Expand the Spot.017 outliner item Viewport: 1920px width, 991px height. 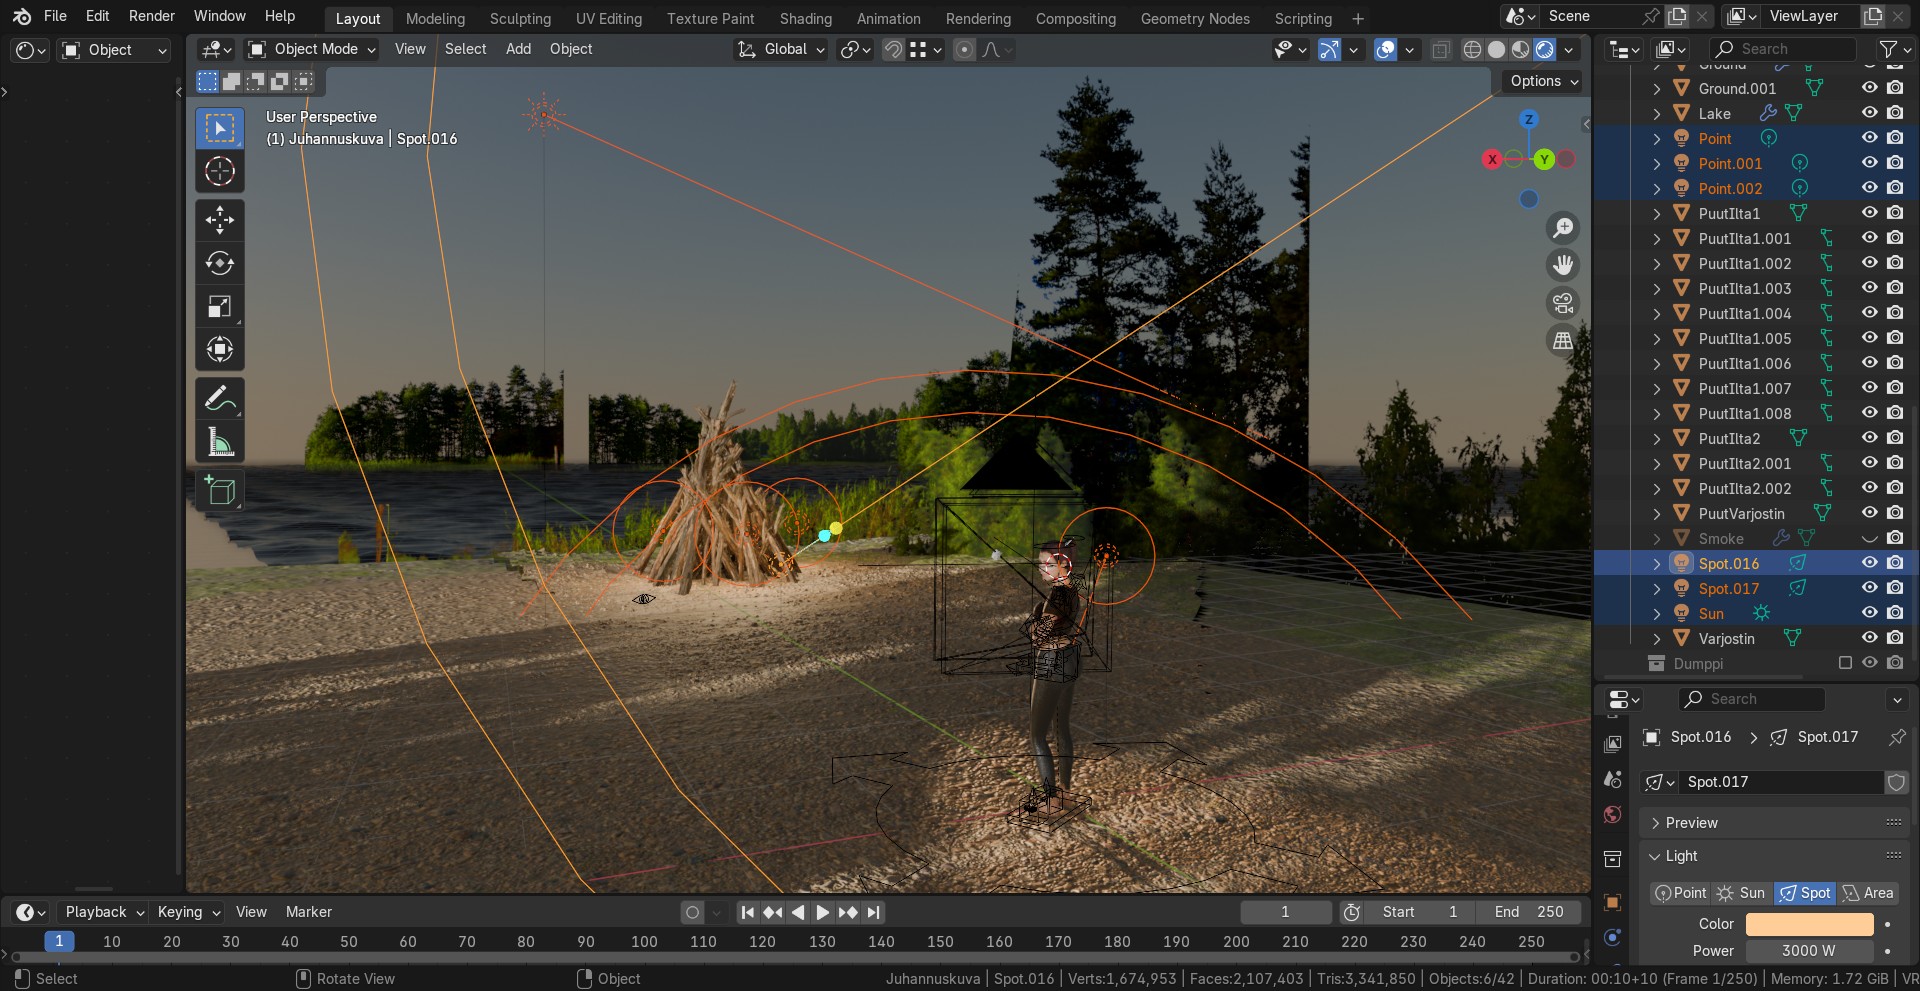[x=1657, y=589]
